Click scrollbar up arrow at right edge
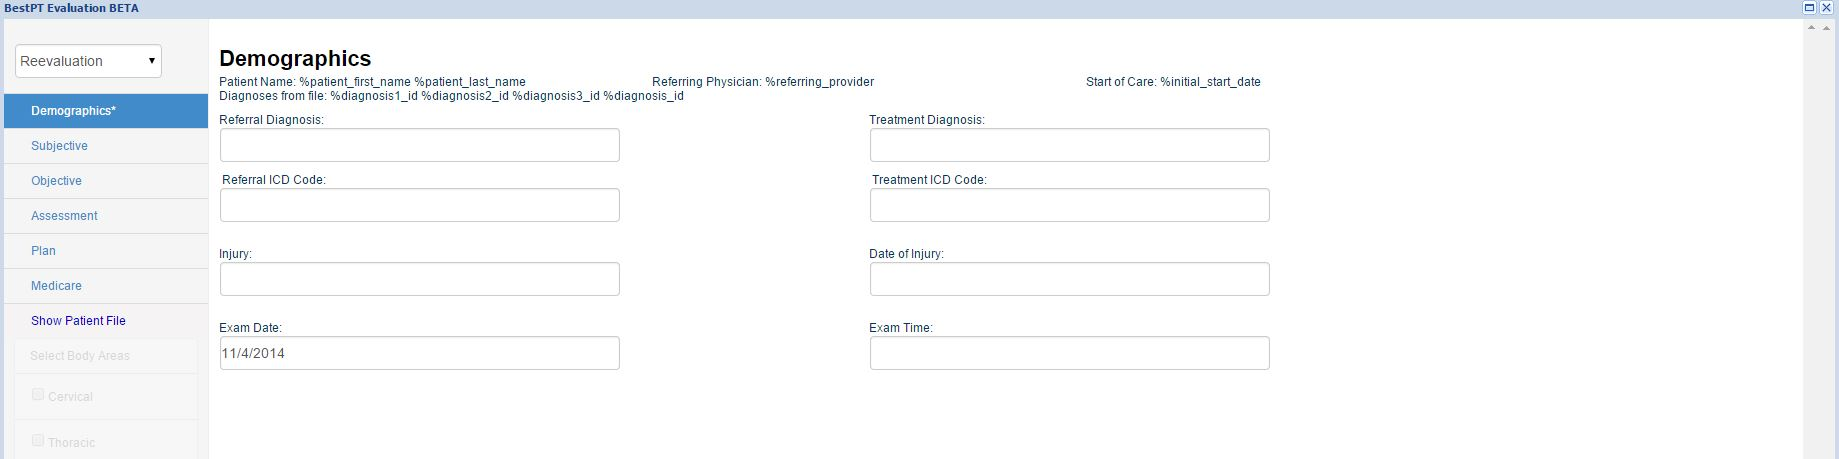This screenshot has height=459, width=1839. pos(1811,28)
